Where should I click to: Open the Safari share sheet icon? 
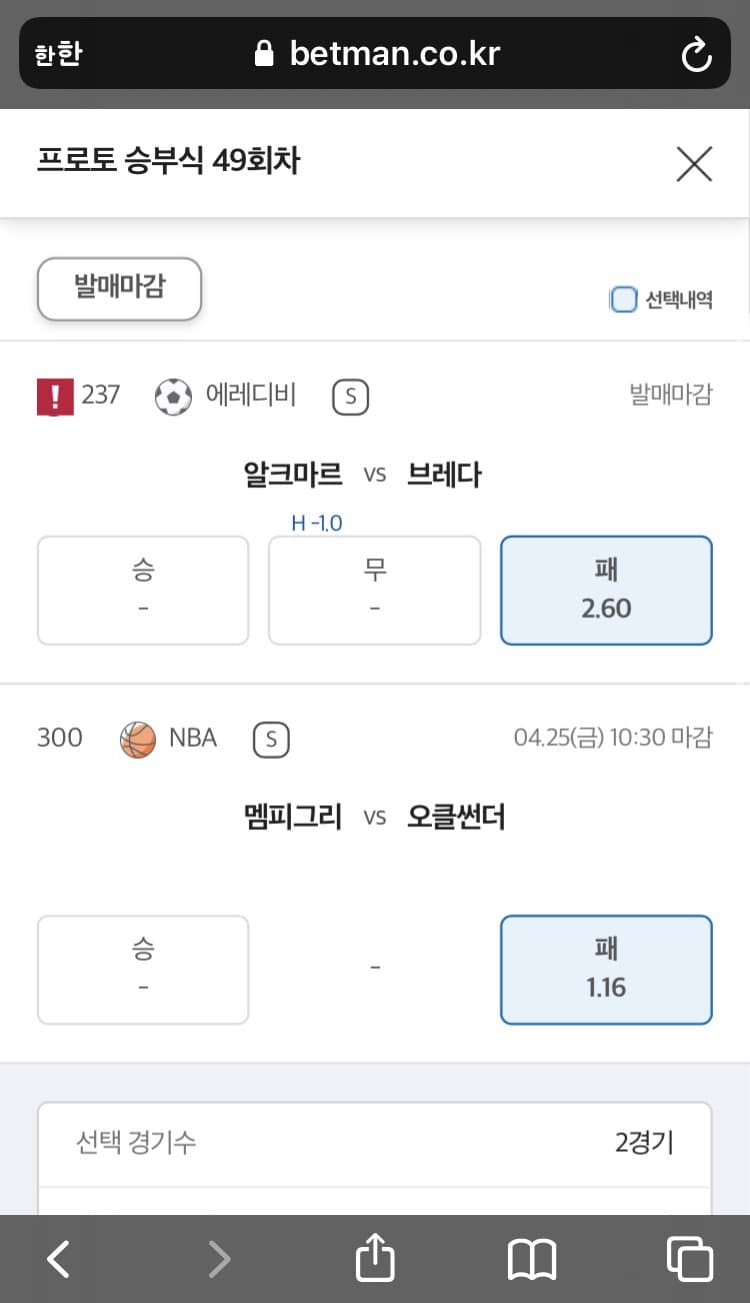(x=375, y=1257)
